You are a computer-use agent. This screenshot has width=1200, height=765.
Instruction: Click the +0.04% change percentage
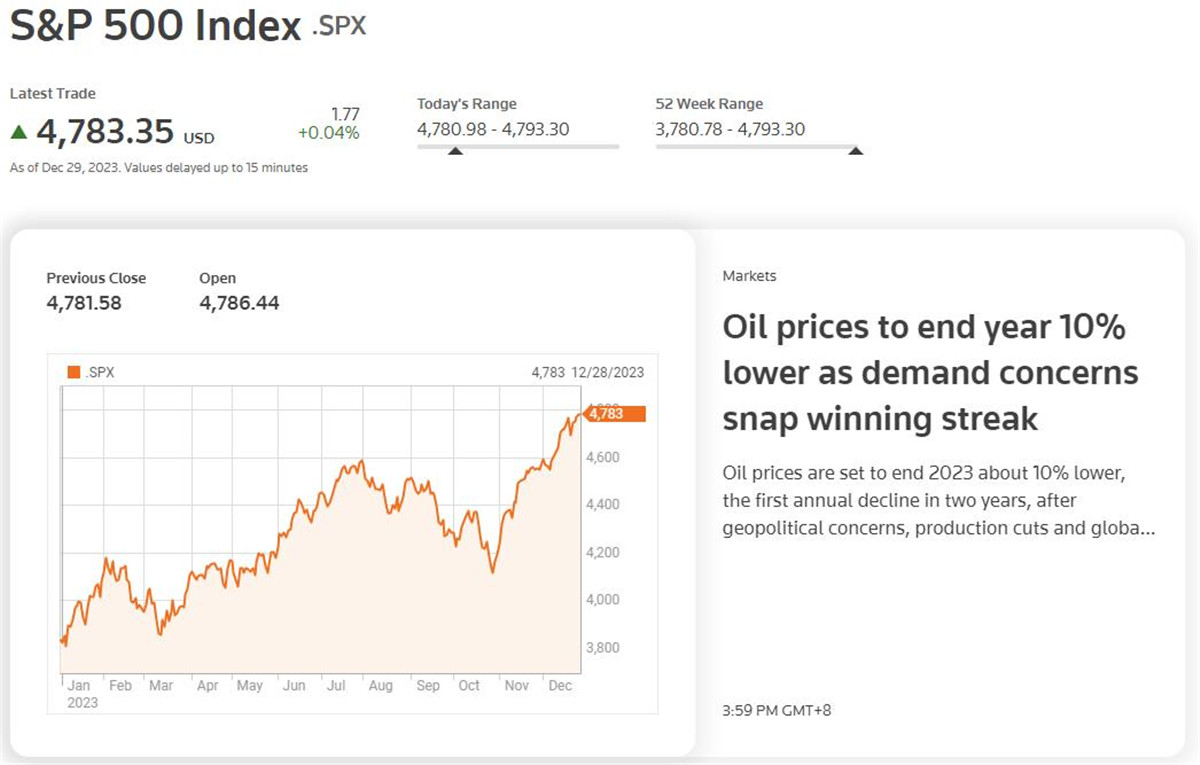pyautogui.click(x=328, y=133)
